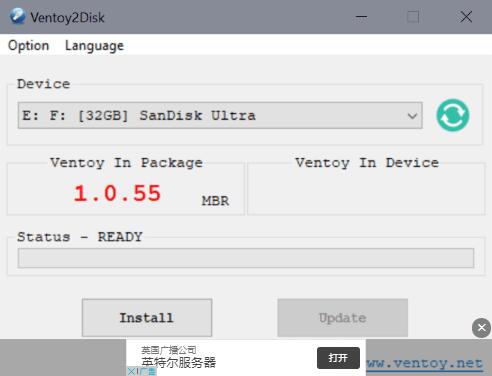
Task: Click the MBR partition style label
Action: point(215,201)
